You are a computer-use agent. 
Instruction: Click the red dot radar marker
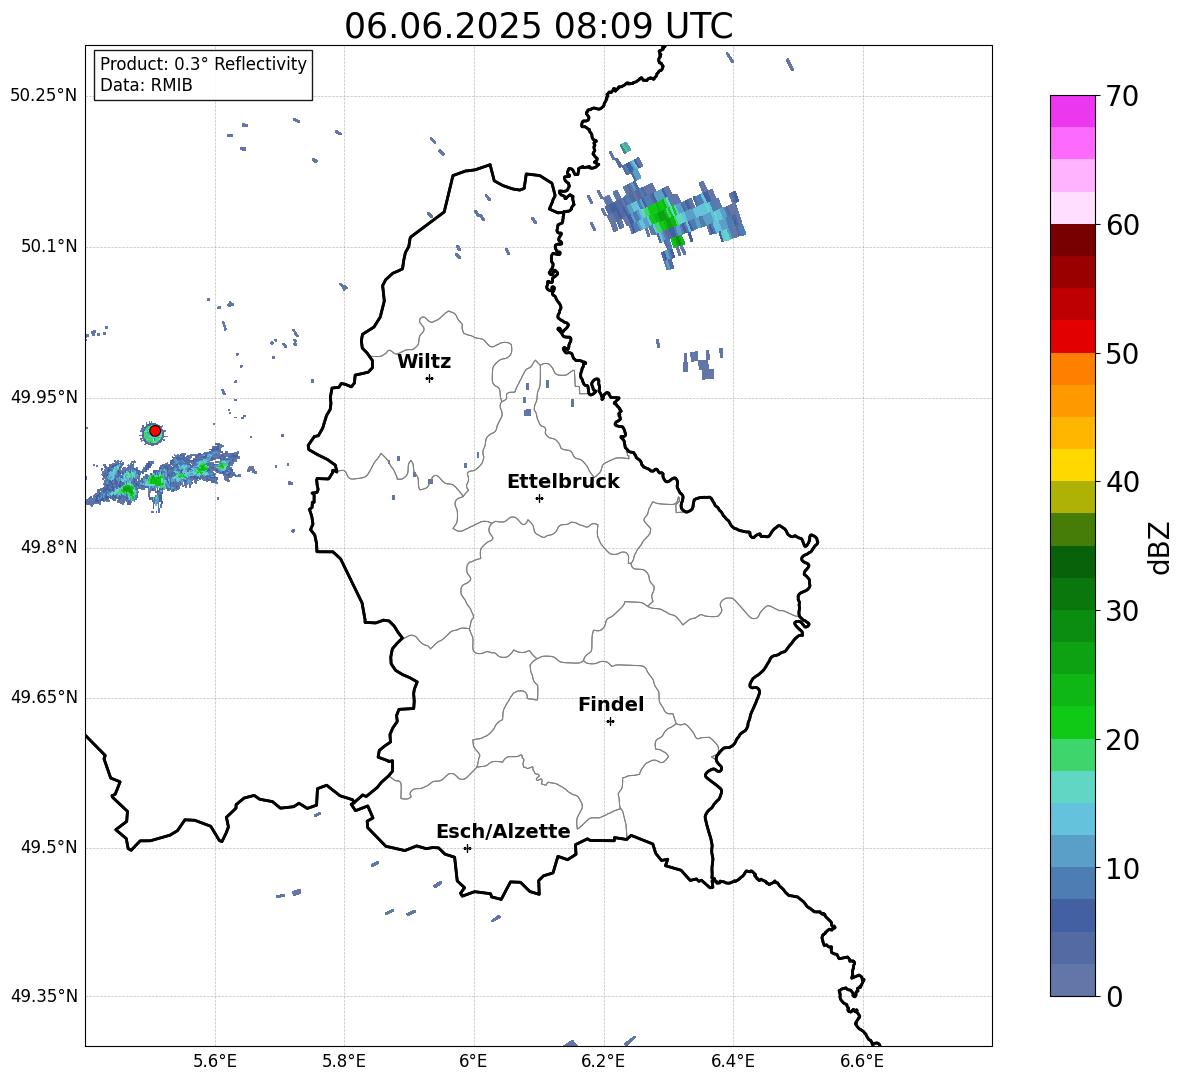tap(155, 431)
